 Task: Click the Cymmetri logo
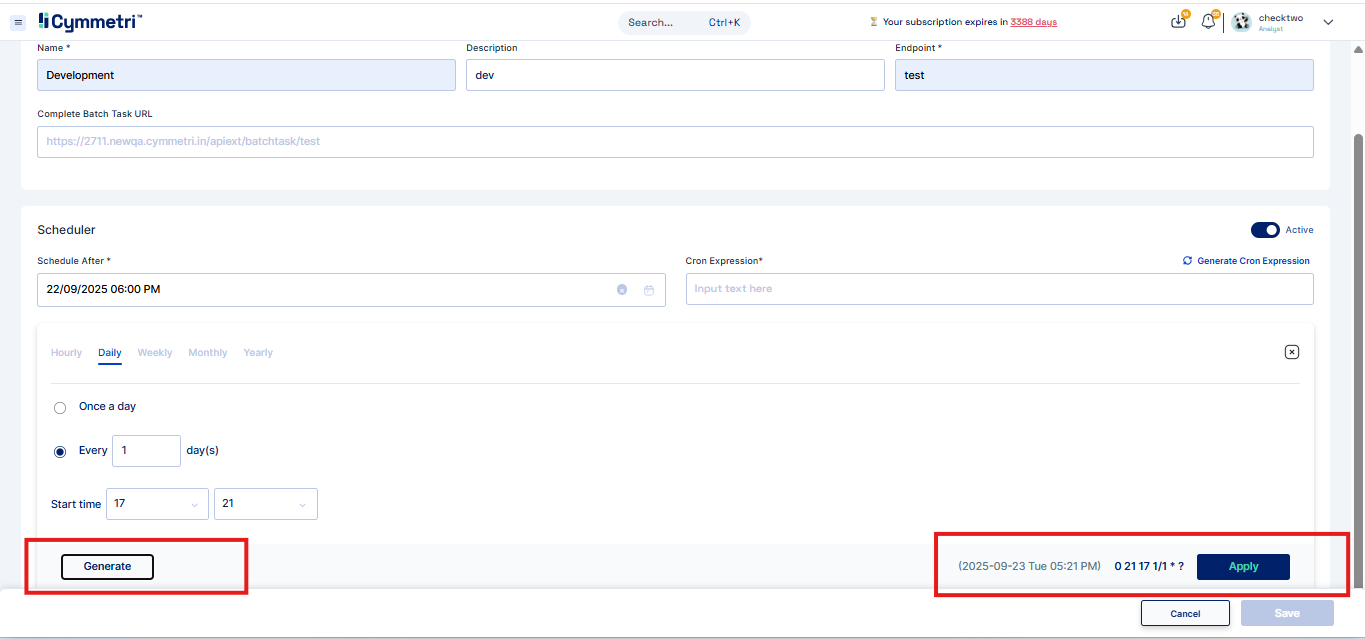90,22
